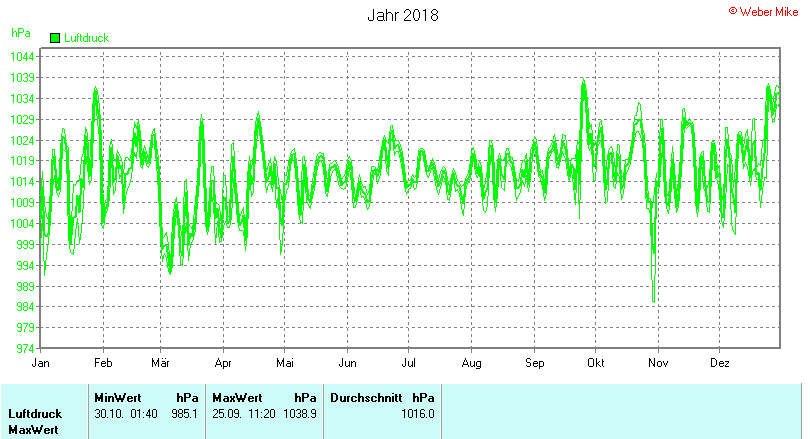Viewport: 810px width, 439px height.
Task: Click the average value 1016.0 cell
Action: (x=418, y=413)
